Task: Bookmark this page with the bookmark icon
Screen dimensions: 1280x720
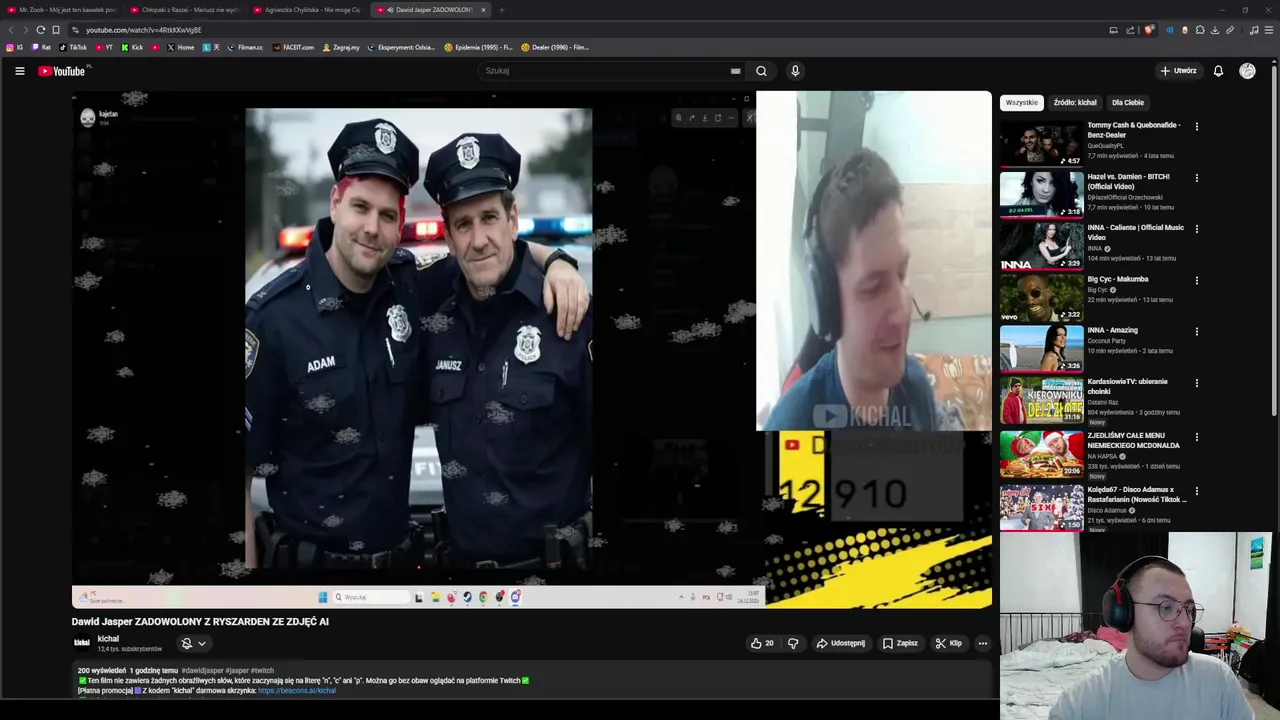Action: (56, 30)
